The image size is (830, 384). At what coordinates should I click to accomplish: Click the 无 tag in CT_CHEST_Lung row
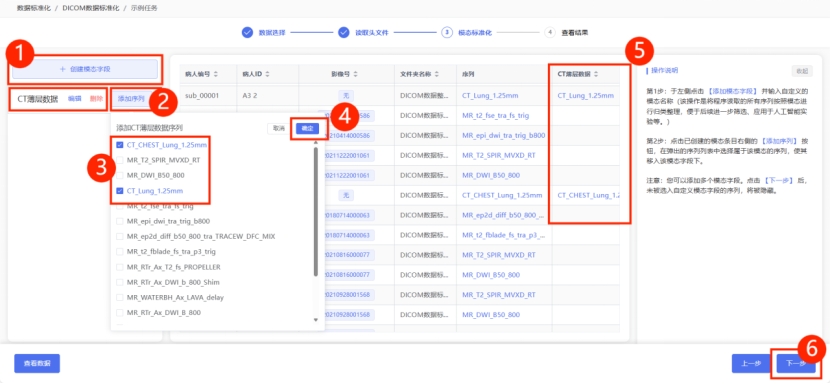pos(346,195)
